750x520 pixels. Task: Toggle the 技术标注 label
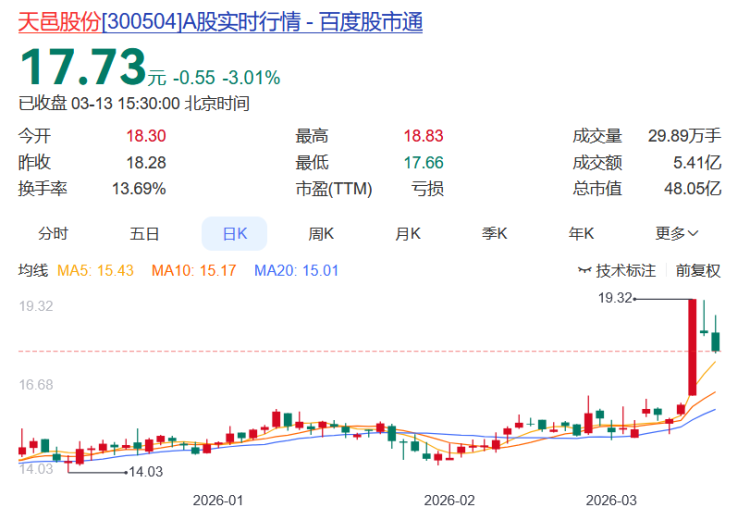(x=626, y=271)
